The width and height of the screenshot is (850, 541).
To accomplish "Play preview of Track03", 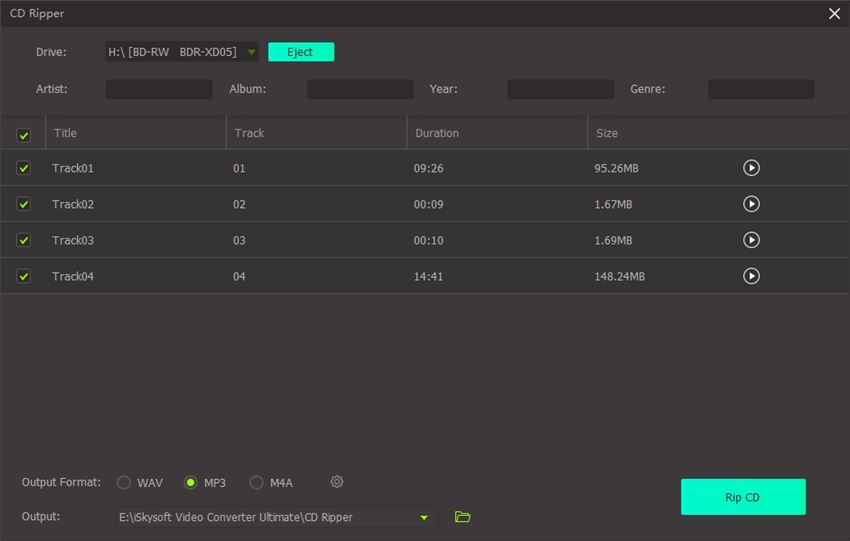I will (x=751, y=240).
